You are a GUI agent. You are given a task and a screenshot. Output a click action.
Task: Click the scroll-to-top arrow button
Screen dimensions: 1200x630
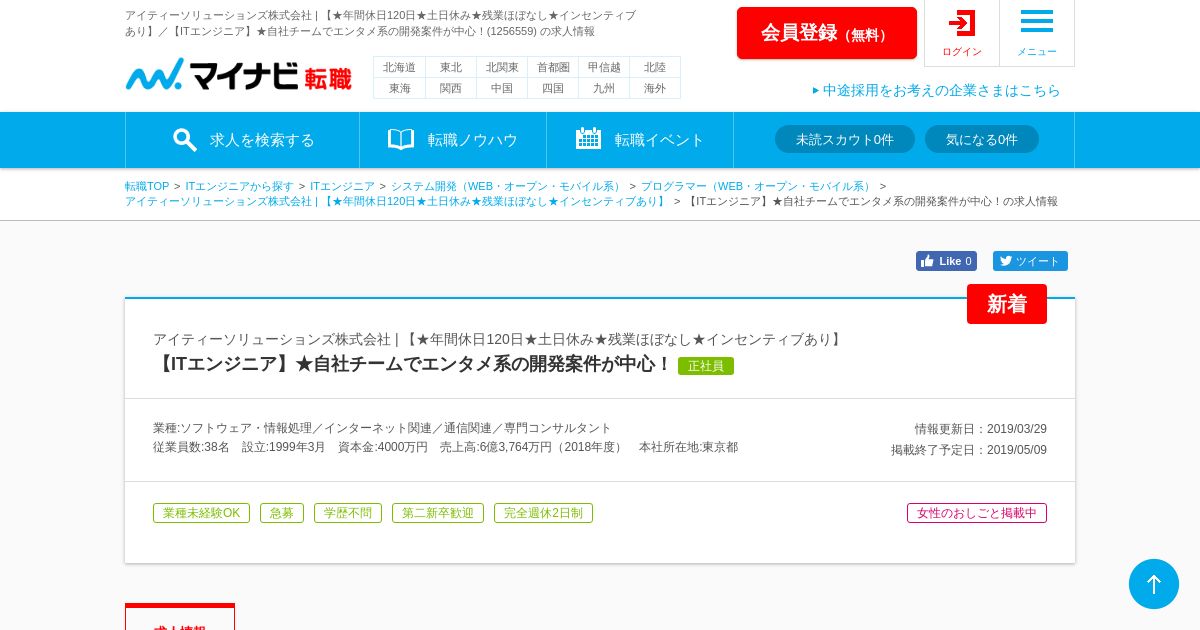click(x=1154, y=584)
